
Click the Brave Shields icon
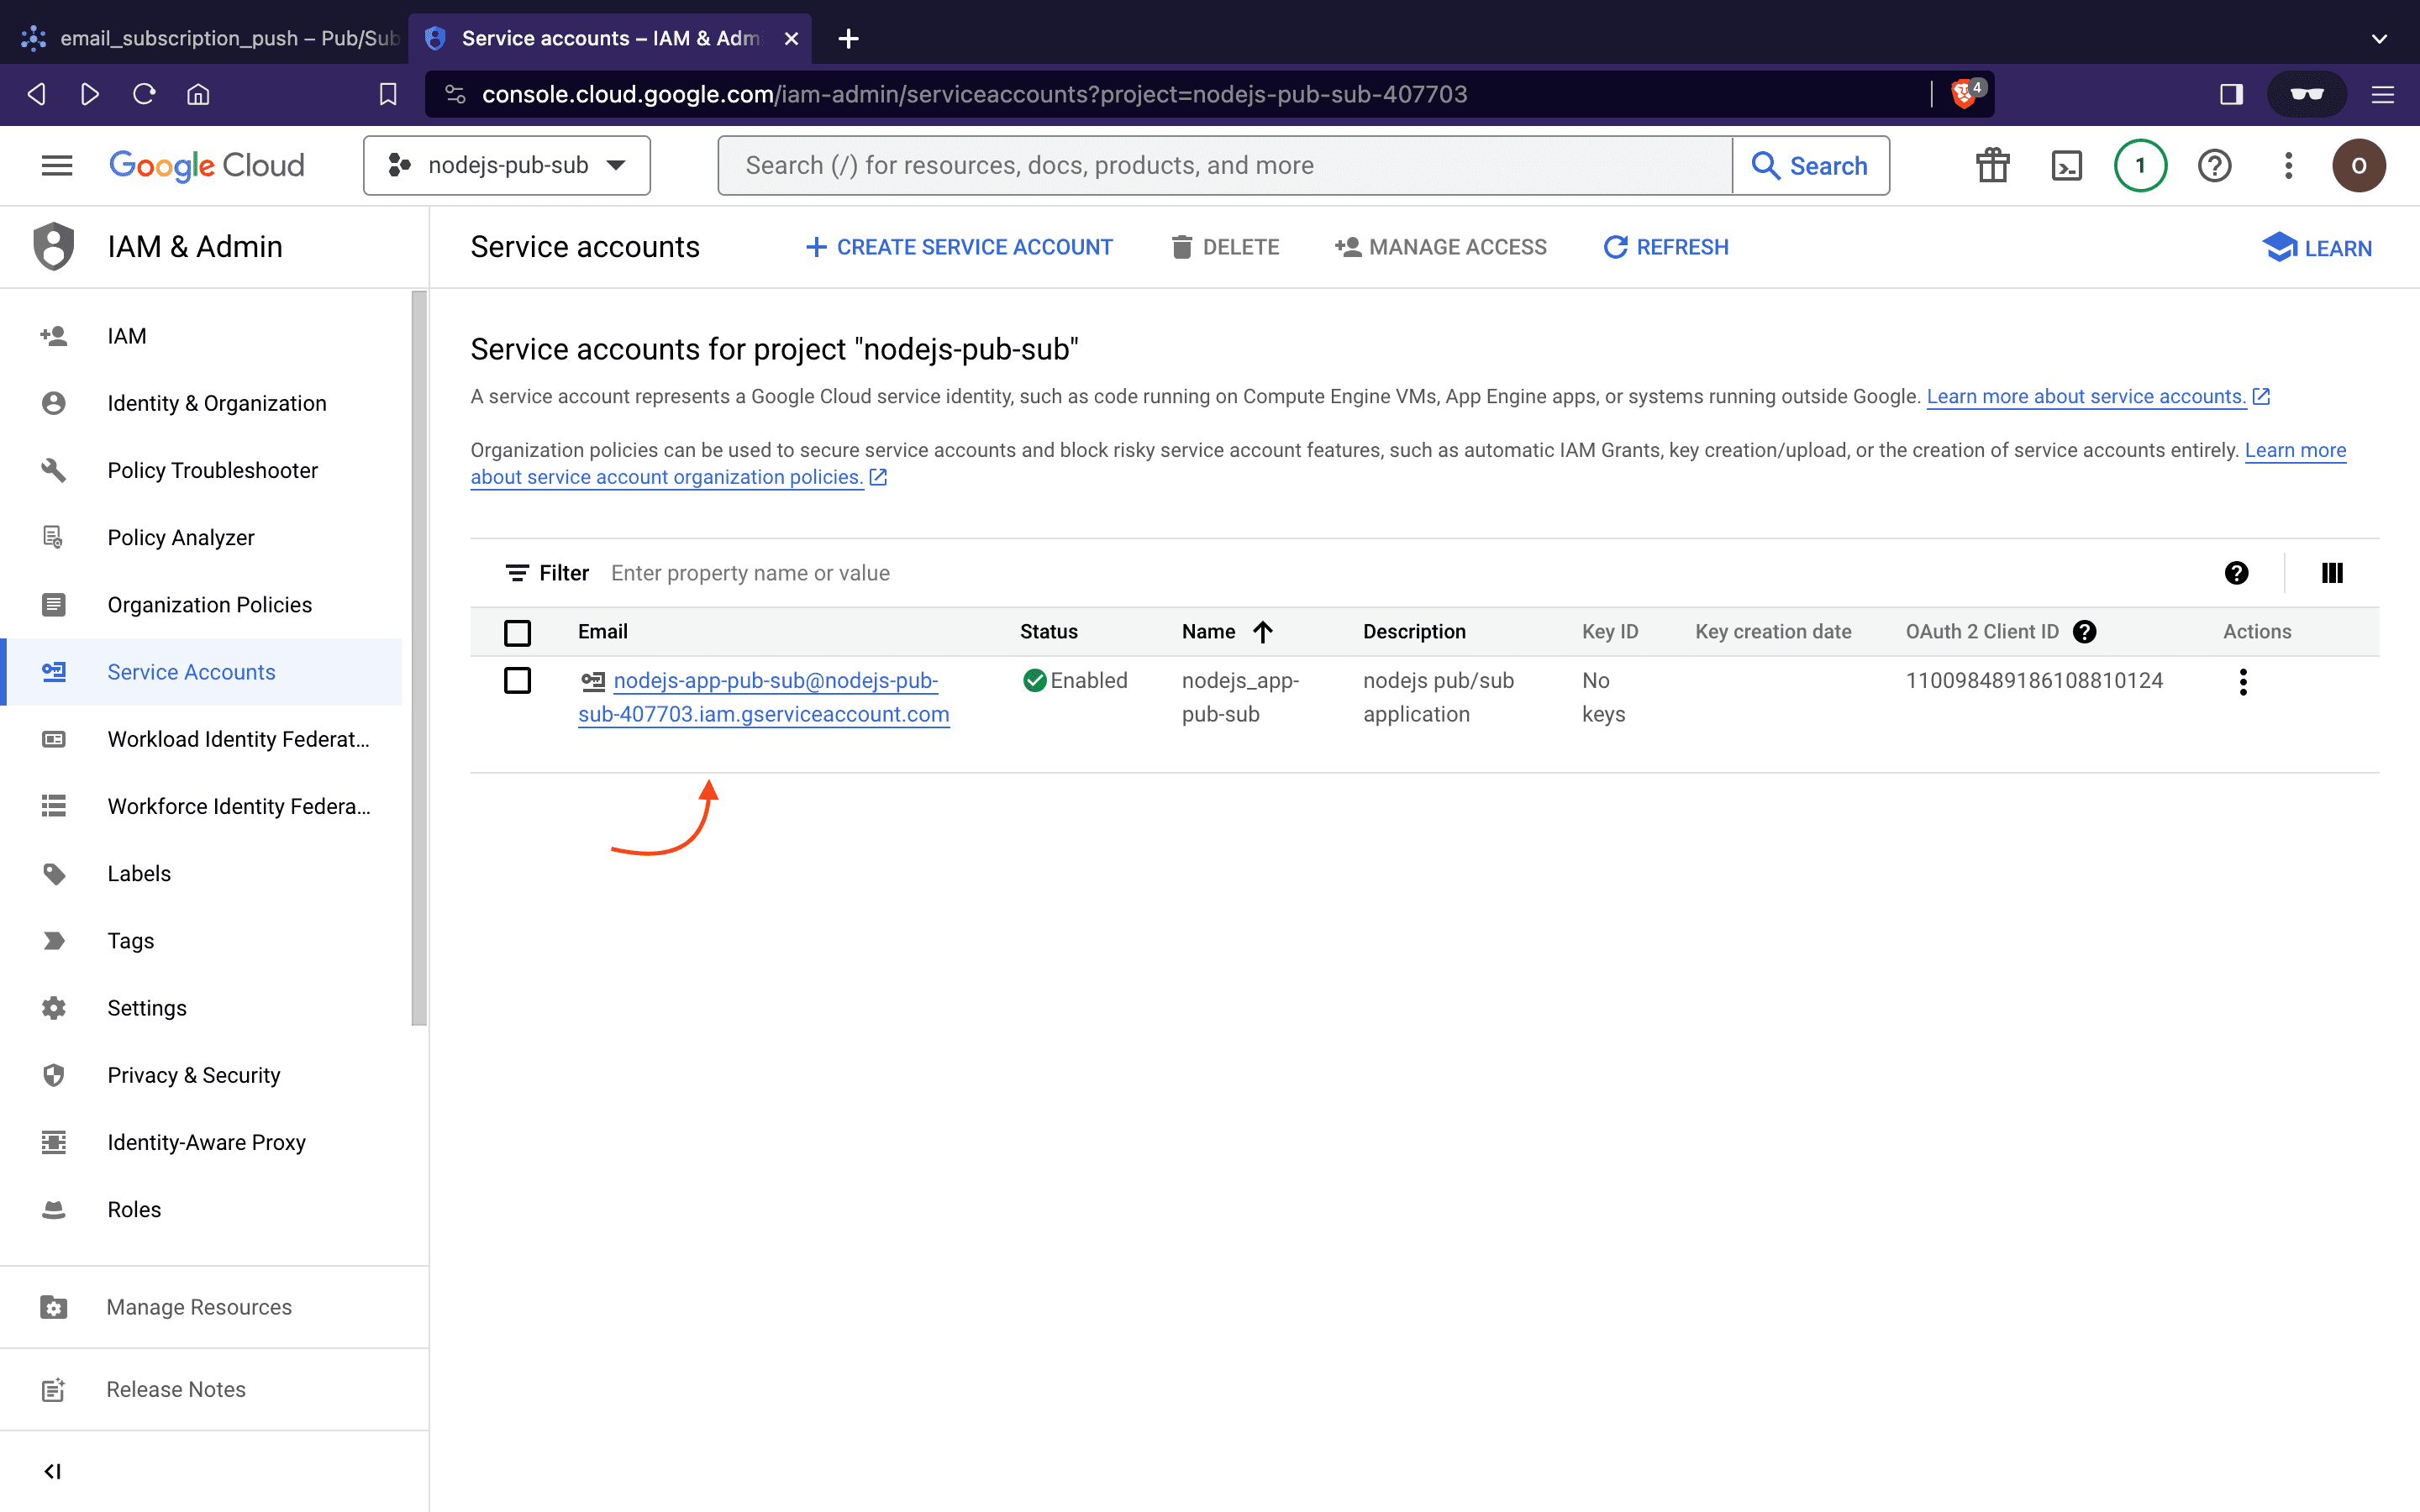(1966, 93)
